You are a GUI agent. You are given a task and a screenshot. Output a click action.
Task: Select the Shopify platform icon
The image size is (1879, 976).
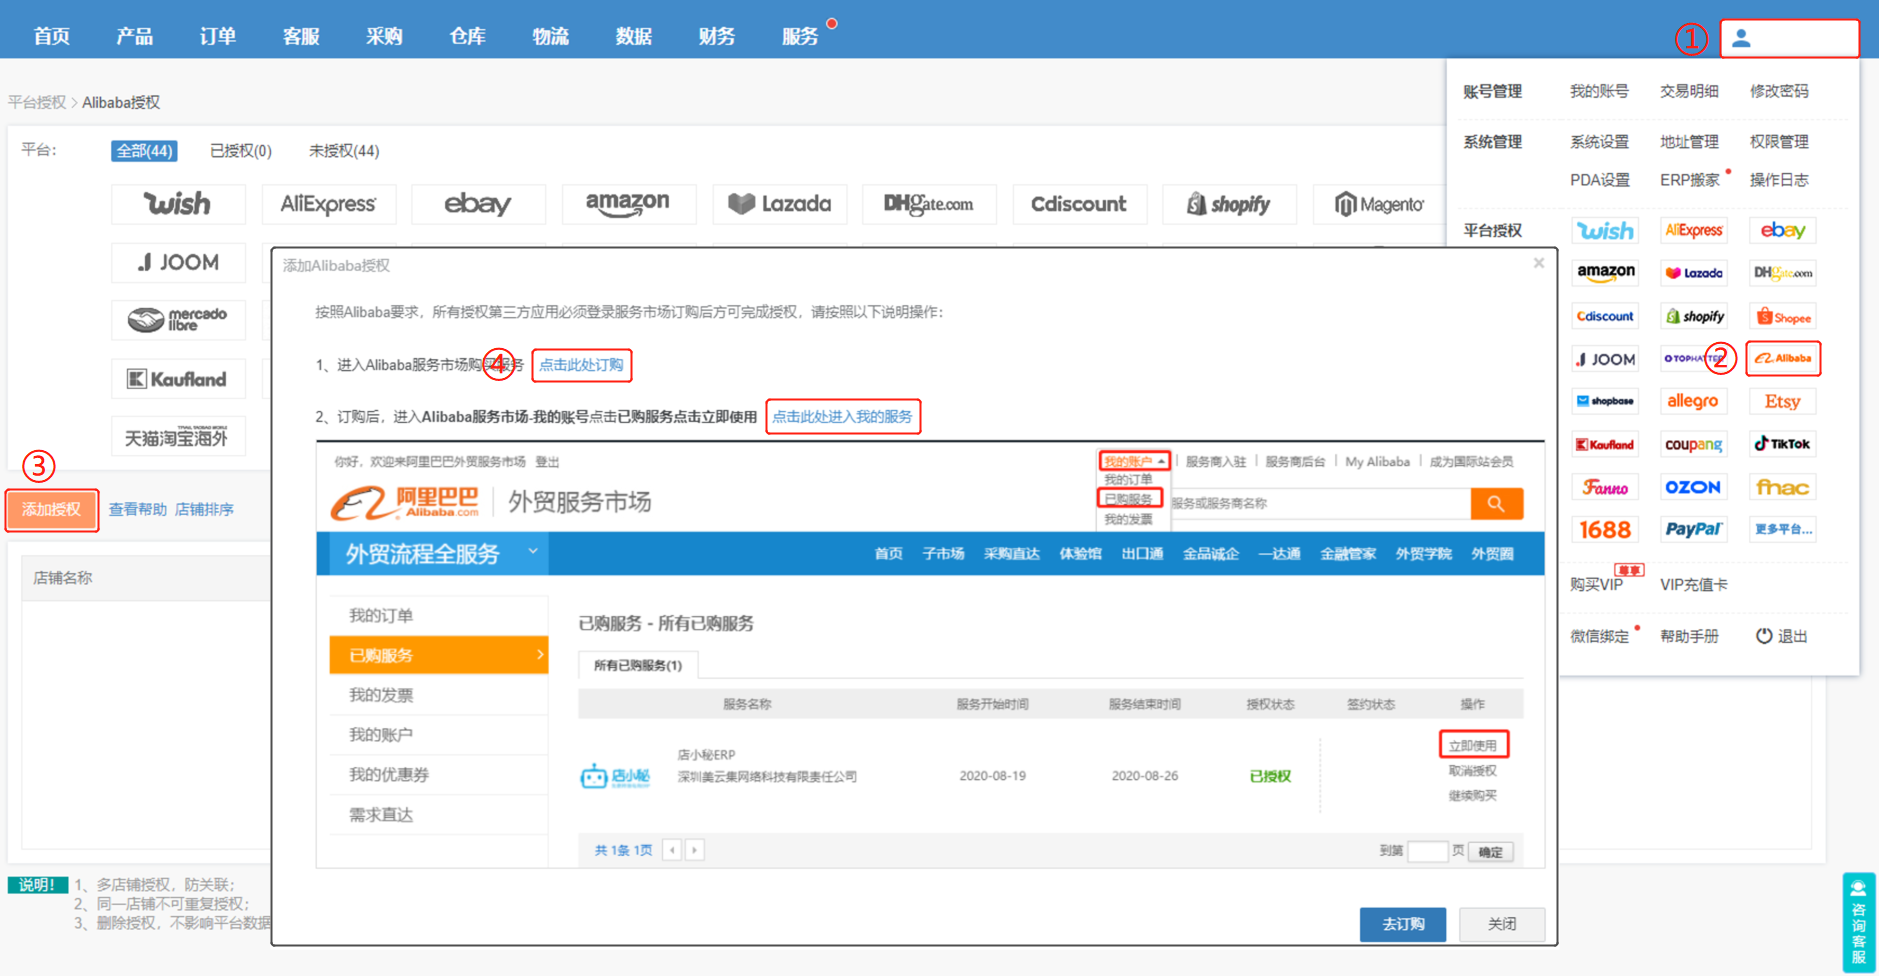point(1229,204)
